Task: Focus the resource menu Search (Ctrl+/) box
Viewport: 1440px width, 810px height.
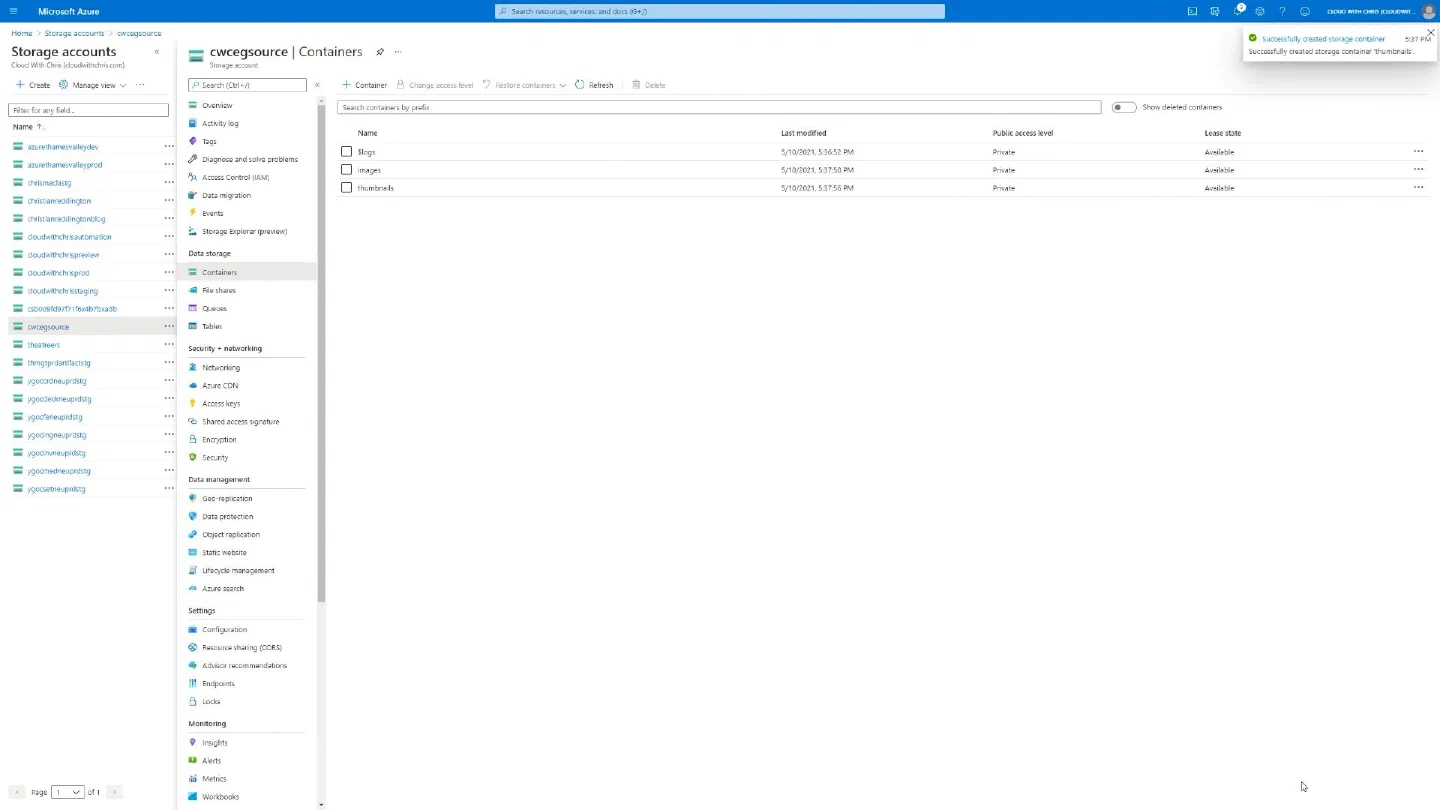Action: point(247,85)
